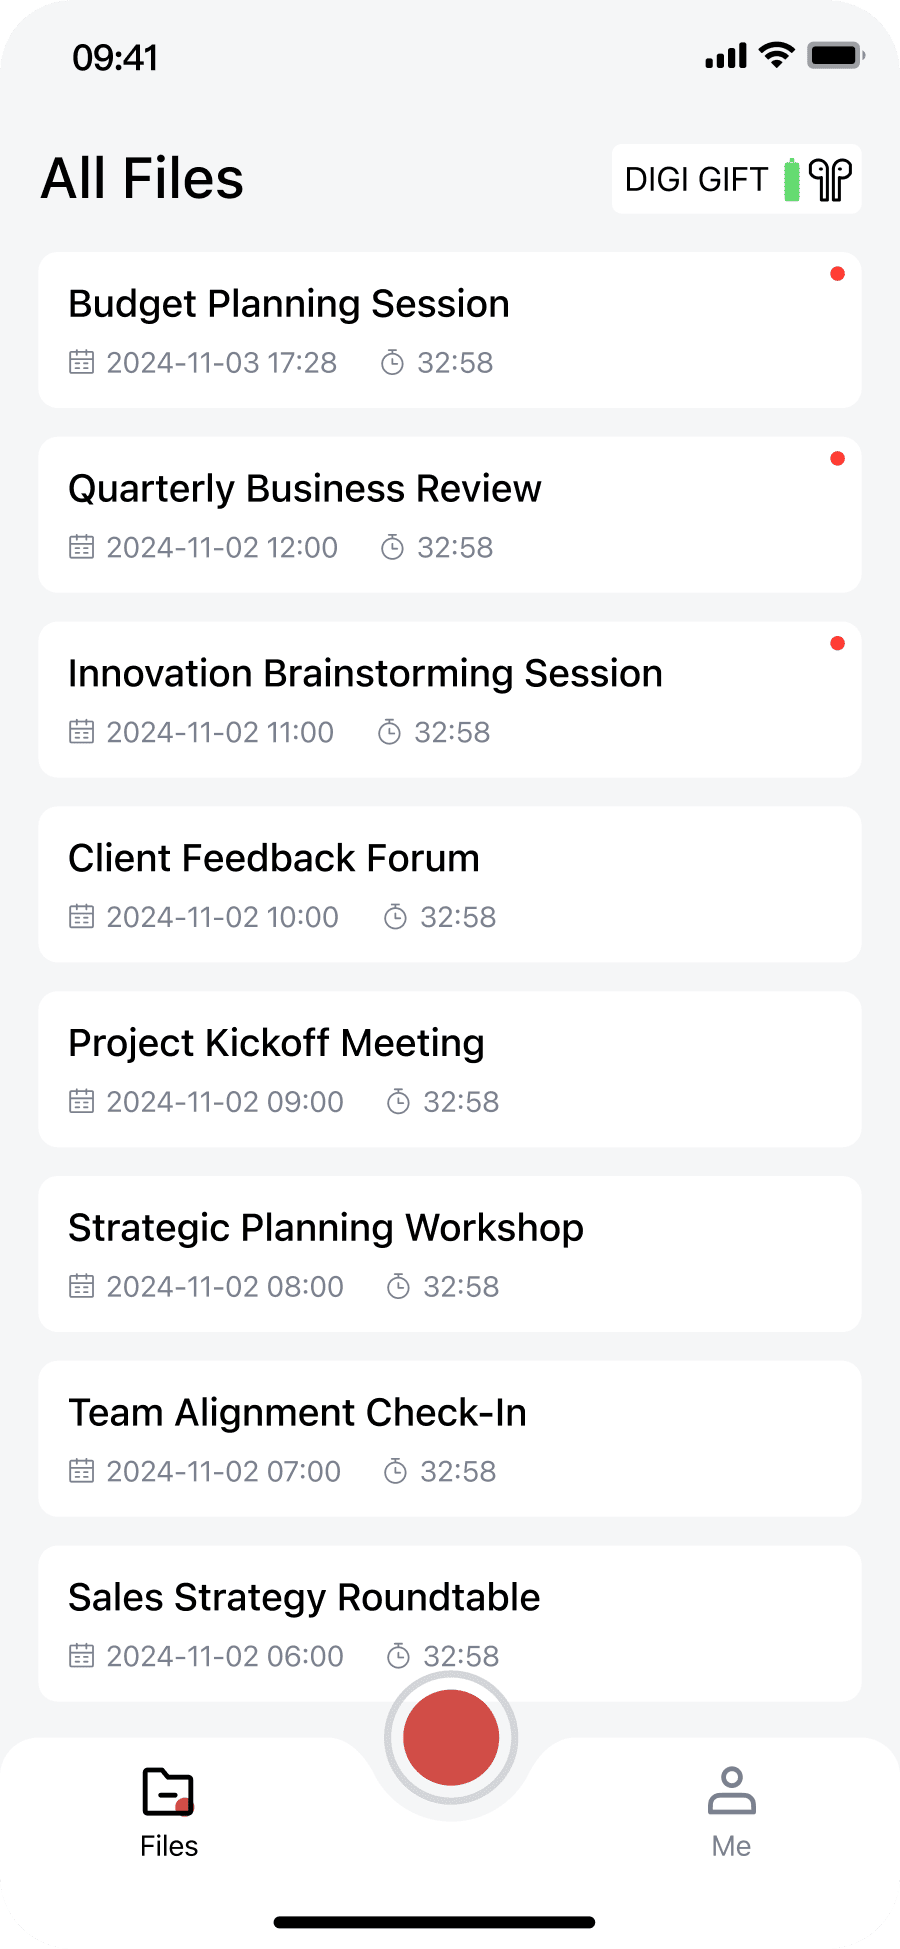The image size is (900, 1949).
Task: Select Strategic Planning Workshop recording
Action: pos(450,1254)
